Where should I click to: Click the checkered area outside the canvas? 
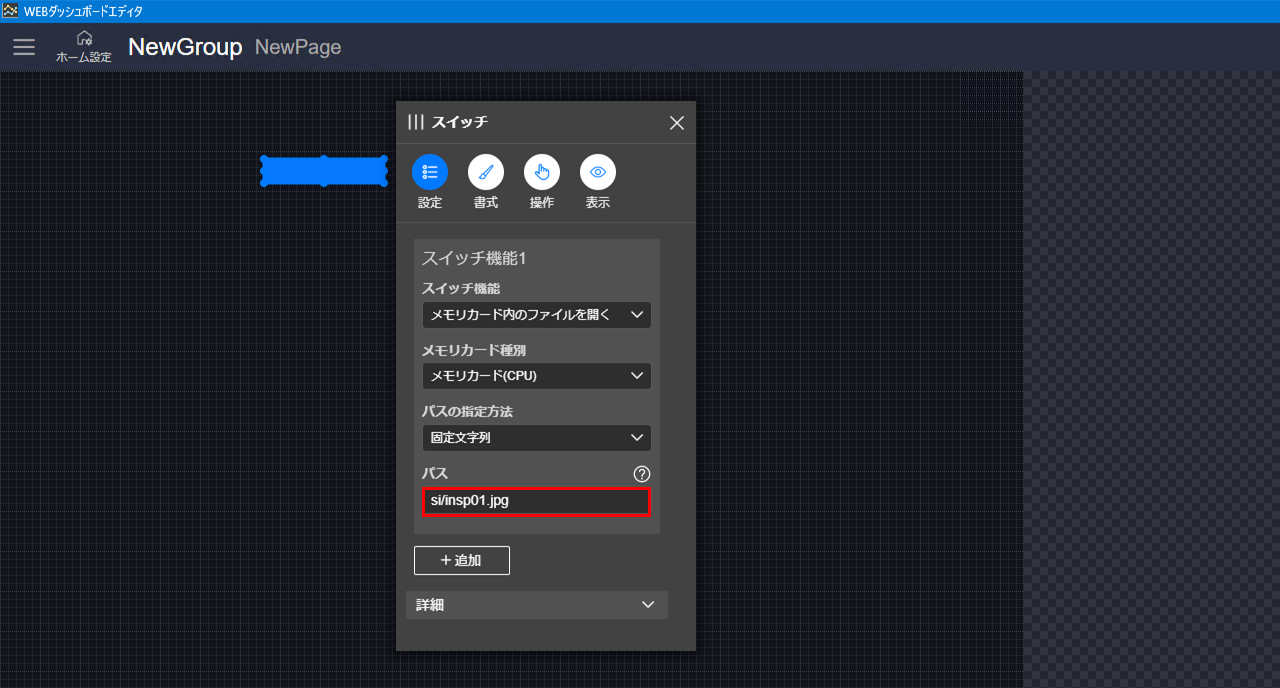click(1150, 380)
